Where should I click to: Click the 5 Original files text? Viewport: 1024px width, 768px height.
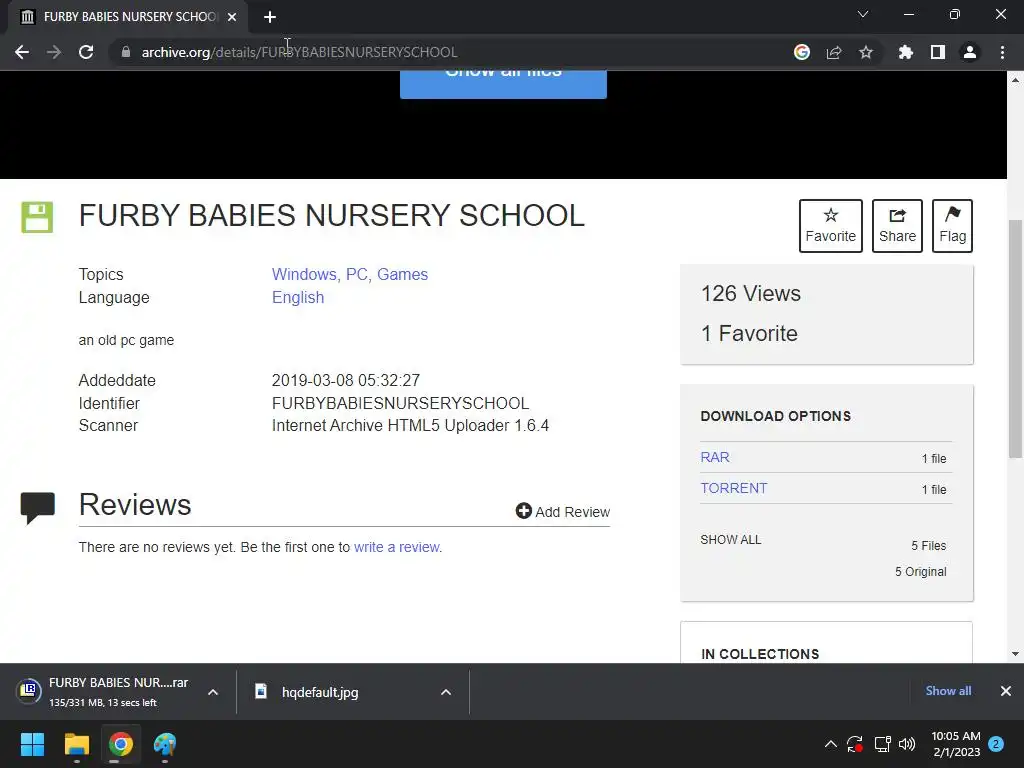pos(920,571)
